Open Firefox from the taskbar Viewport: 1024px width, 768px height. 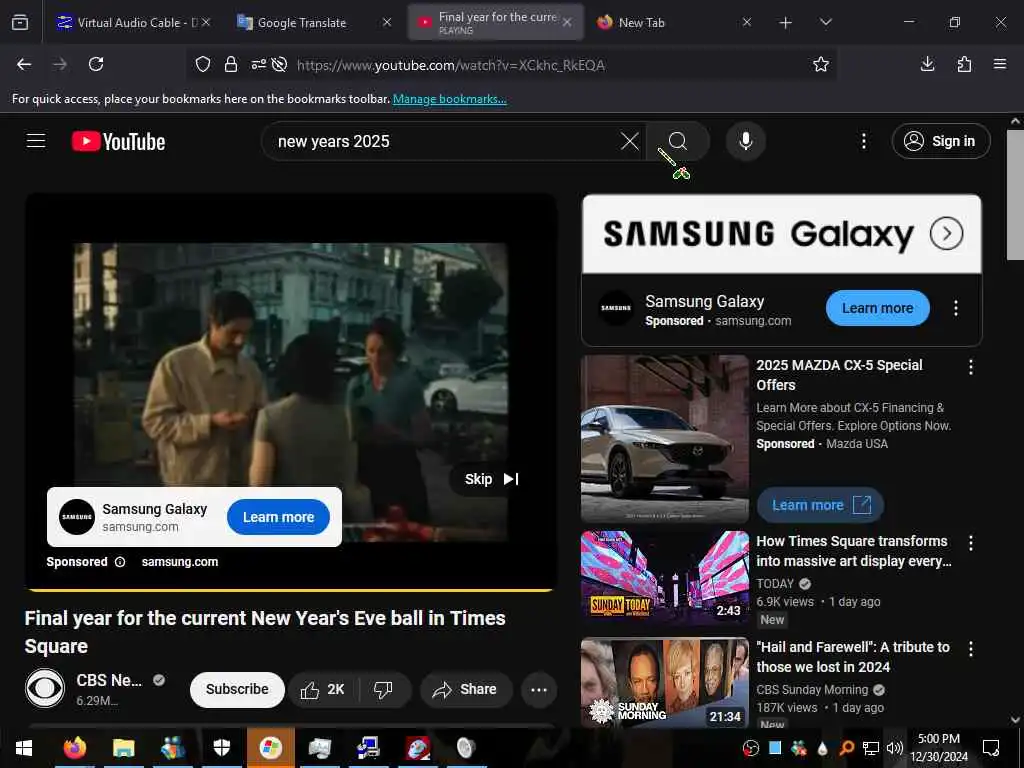click(x=75, y=748)
